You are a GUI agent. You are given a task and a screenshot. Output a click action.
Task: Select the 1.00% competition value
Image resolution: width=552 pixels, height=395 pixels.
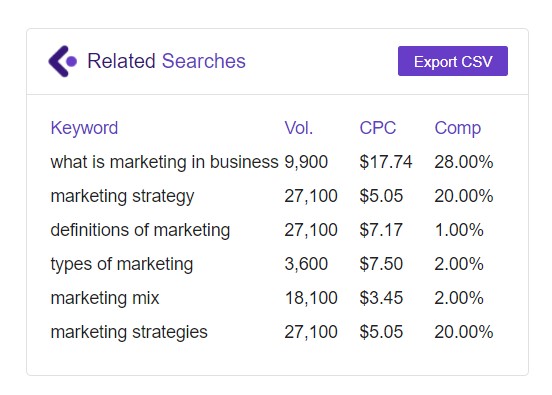pyautogui.click(x=459, y=230)
